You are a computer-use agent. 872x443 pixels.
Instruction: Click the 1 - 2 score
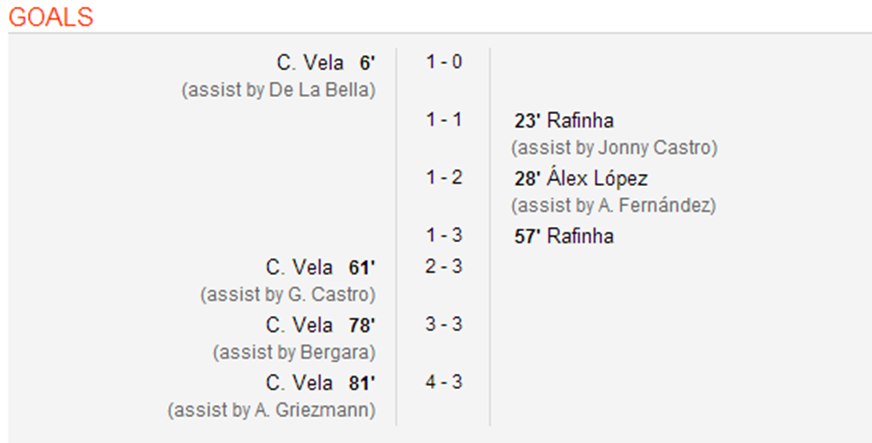444,178
